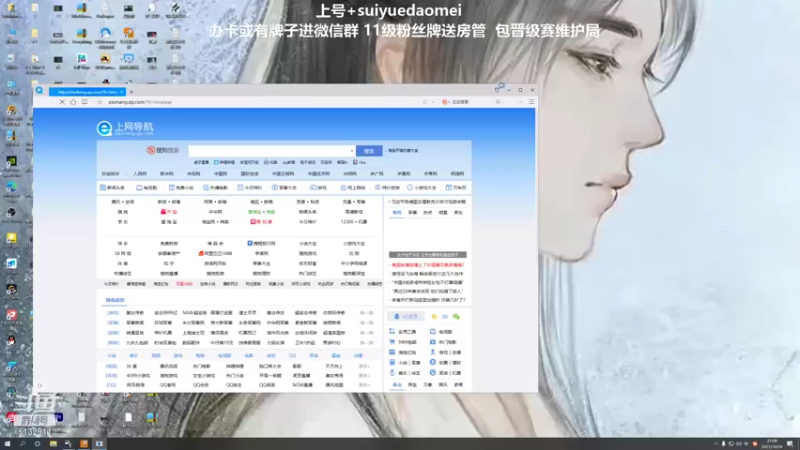Image resolution: width=800 pixels, height=450 pixels.
Task: Bookmark page with the star icon
Action: (x=99, y=102)
